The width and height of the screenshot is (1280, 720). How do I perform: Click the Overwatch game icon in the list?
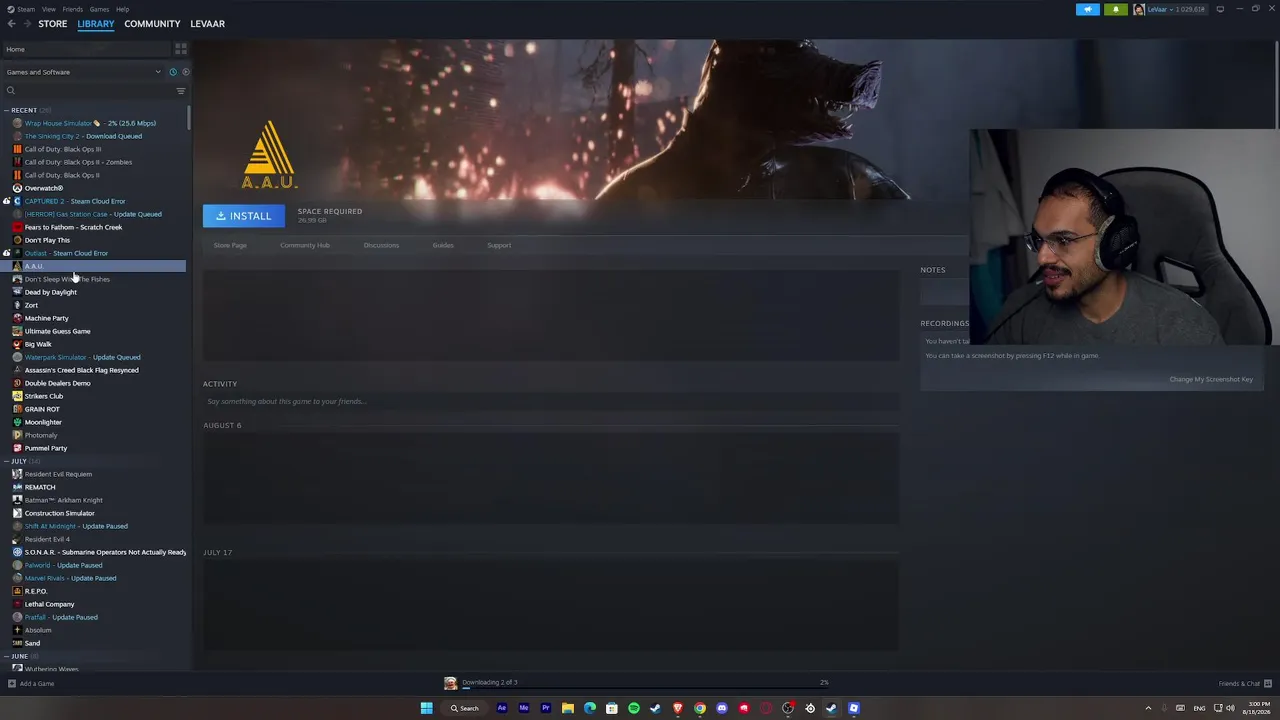click(17, 188)
